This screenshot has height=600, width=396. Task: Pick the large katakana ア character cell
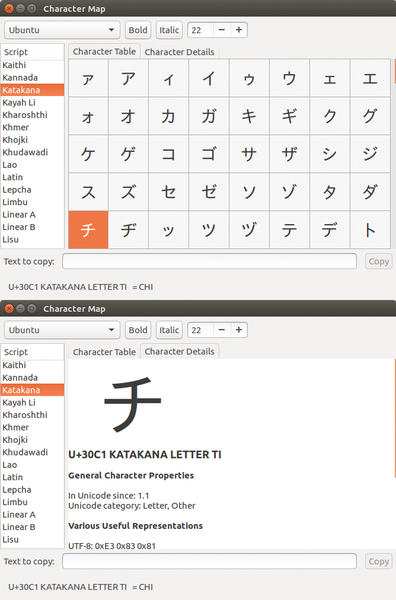pyautogui.click(x=129, y=78)
